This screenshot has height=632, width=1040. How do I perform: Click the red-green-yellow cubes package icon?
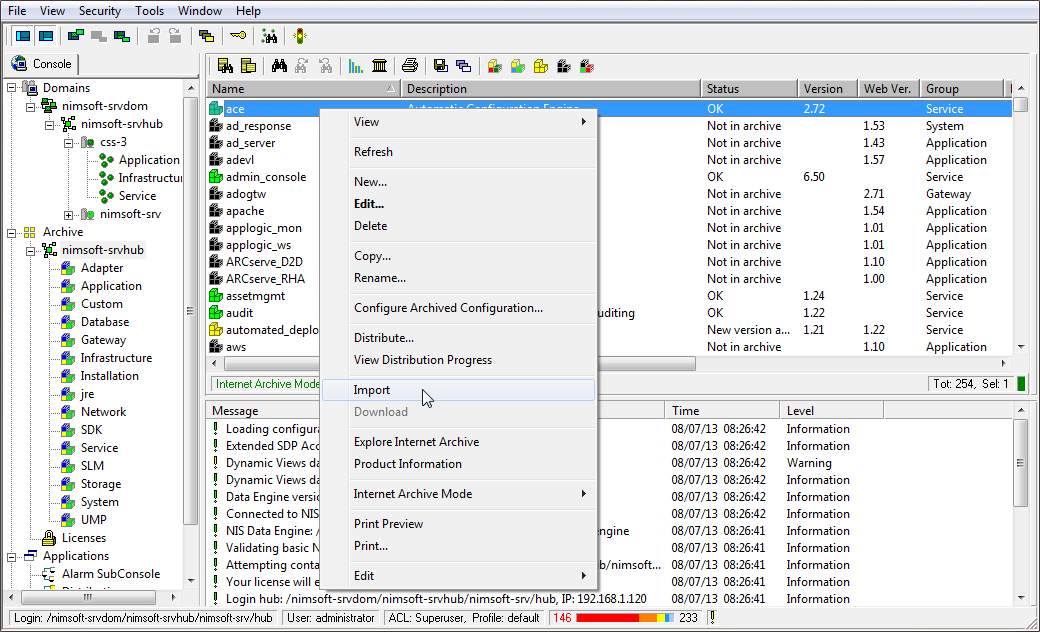(494, 66)
